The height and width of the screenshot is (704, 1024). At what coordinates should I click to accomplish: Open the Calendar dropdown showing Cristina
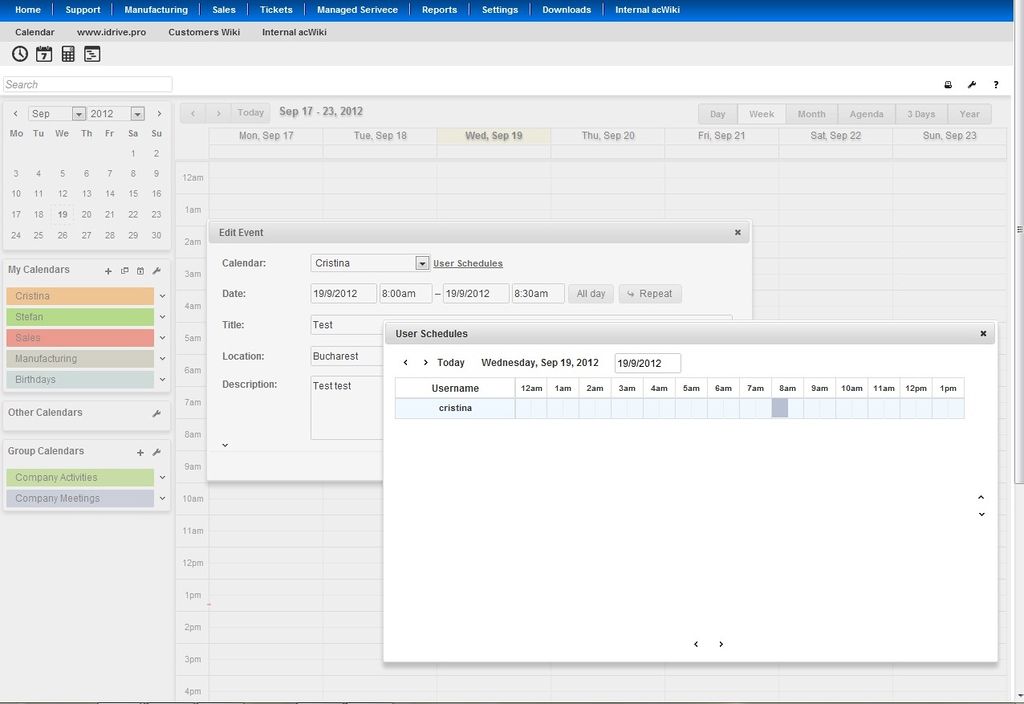click(x=422, y=264)
